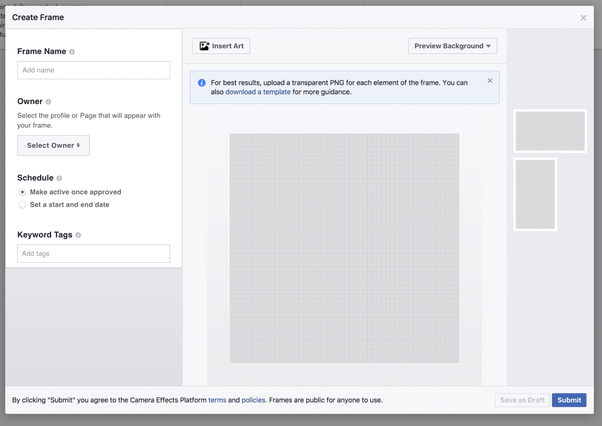Close the Create Frame dialog
Screen dimensions: 602x426
pyautogui.click(x=584, y=18)
